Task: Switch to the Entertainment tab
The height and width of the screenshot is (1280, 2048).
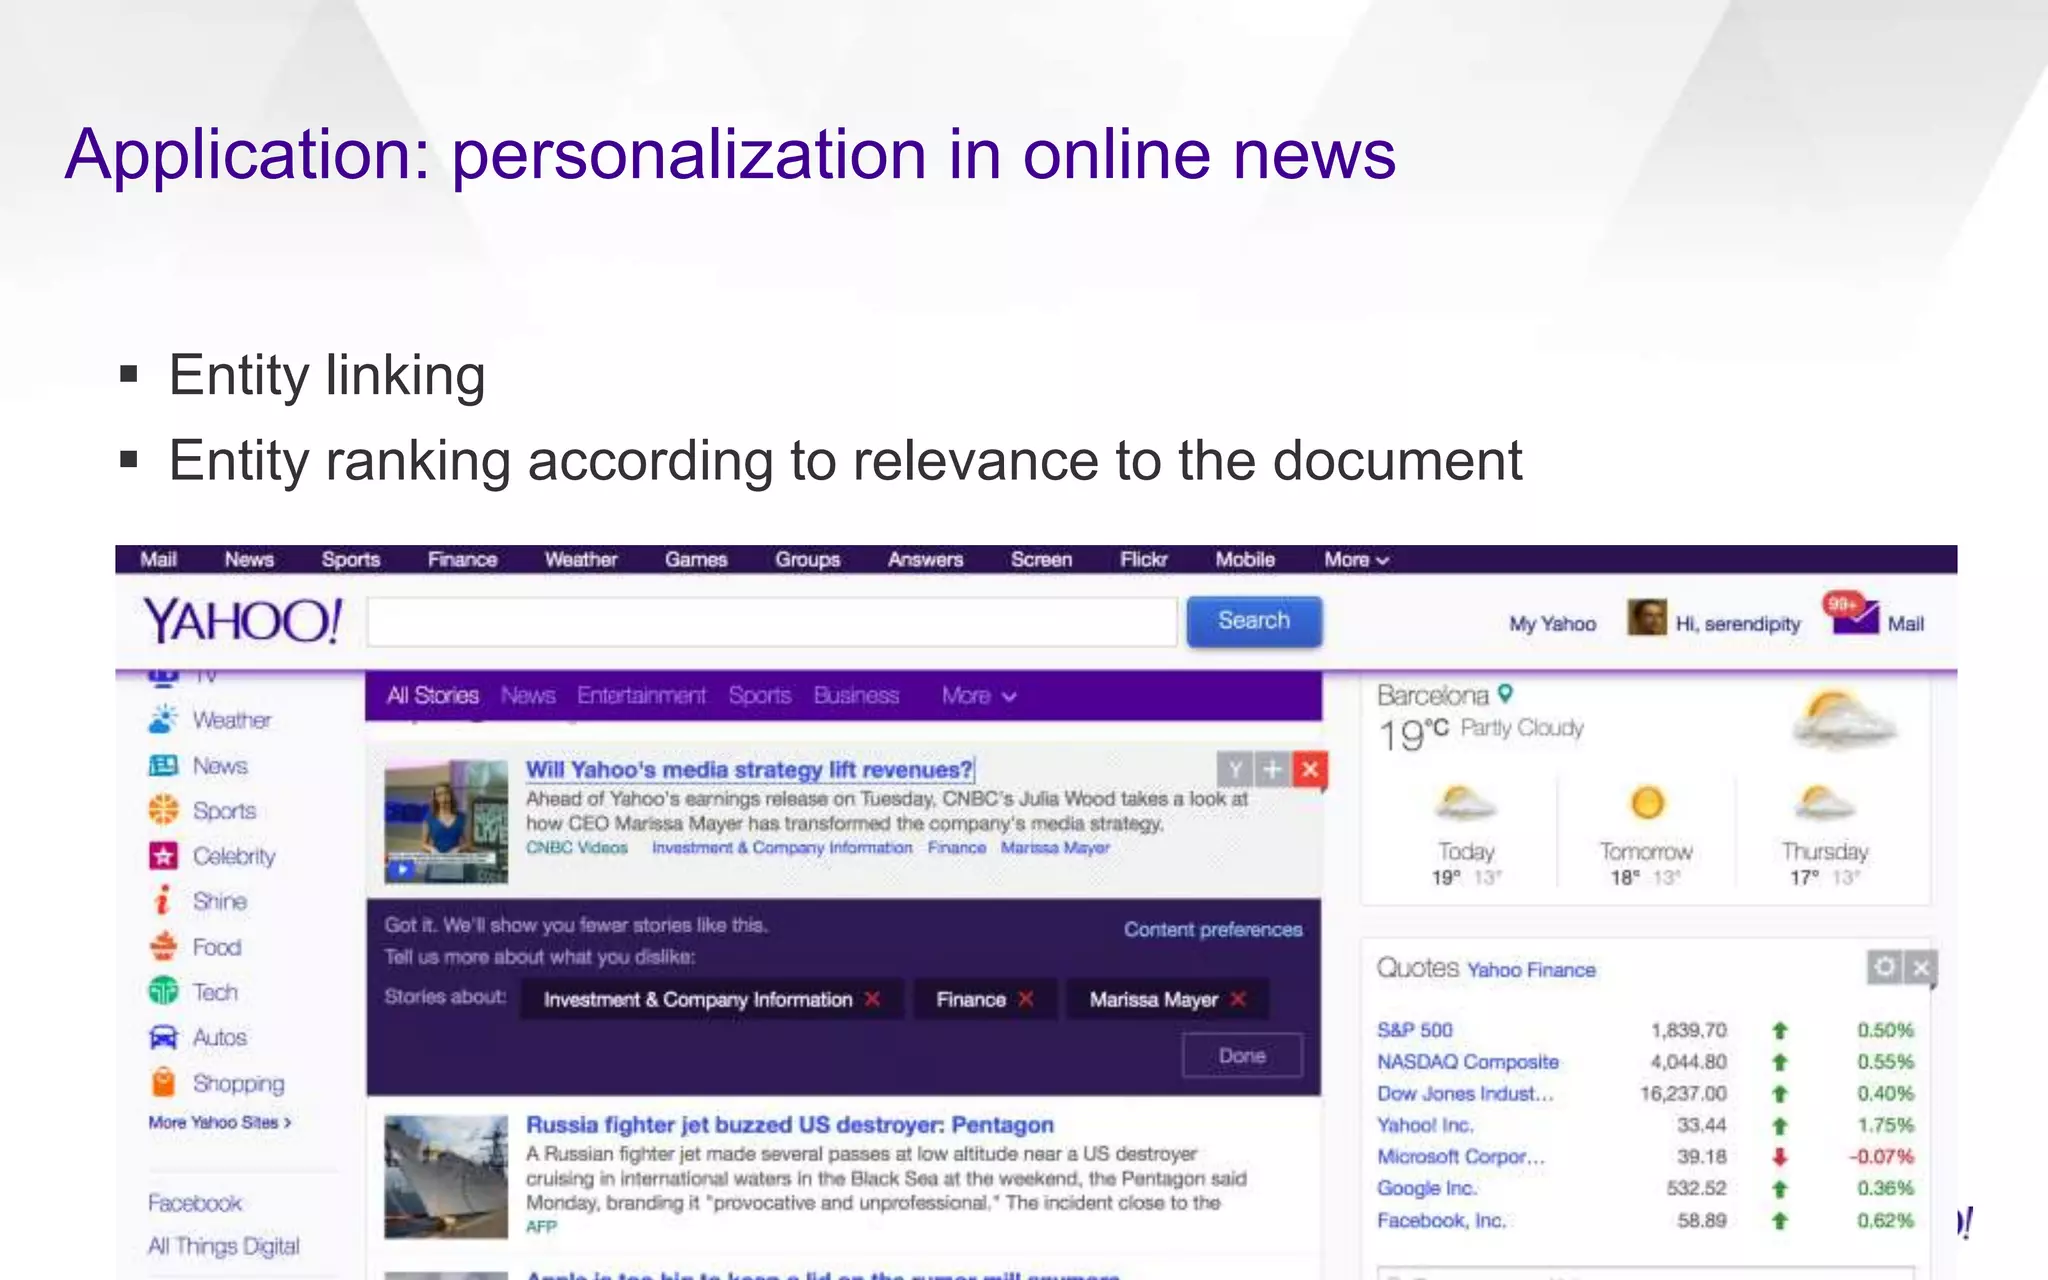Action: pyautogui.click(x=641, y=695)
